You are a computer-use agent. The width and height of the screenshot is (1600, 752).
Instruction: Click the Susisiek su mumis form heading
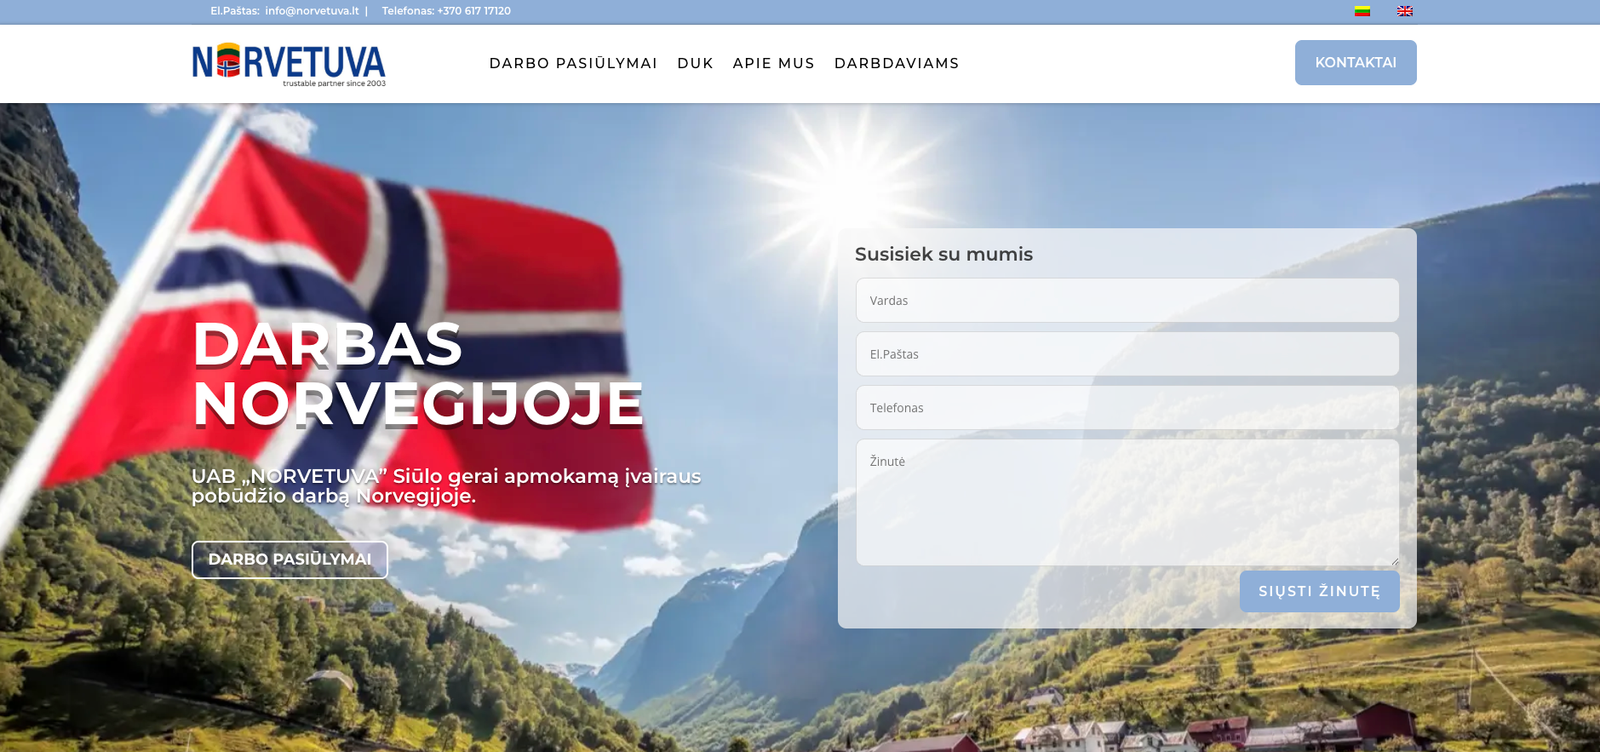pos(944,254)
